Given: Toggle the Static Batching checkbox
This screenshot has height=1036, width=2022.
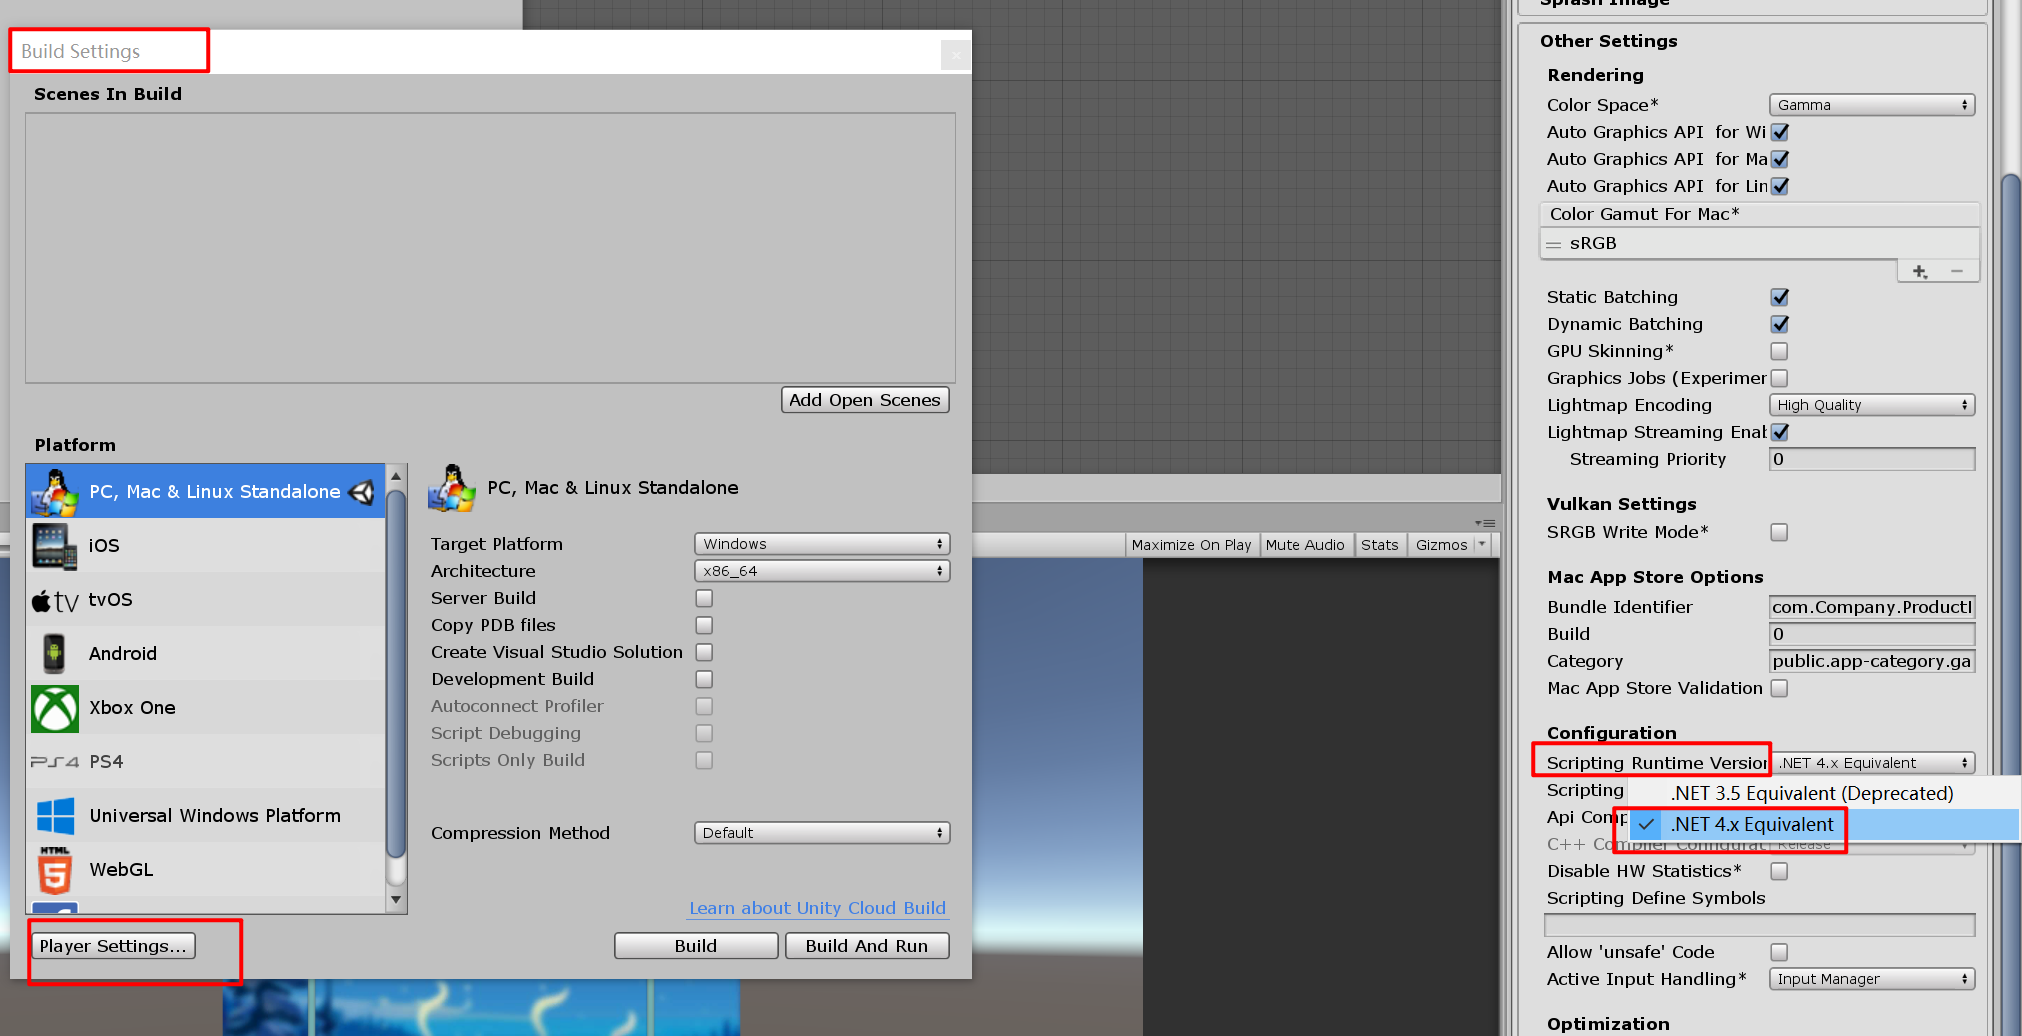Looking at the screenshot, I should click(1779, 297).
